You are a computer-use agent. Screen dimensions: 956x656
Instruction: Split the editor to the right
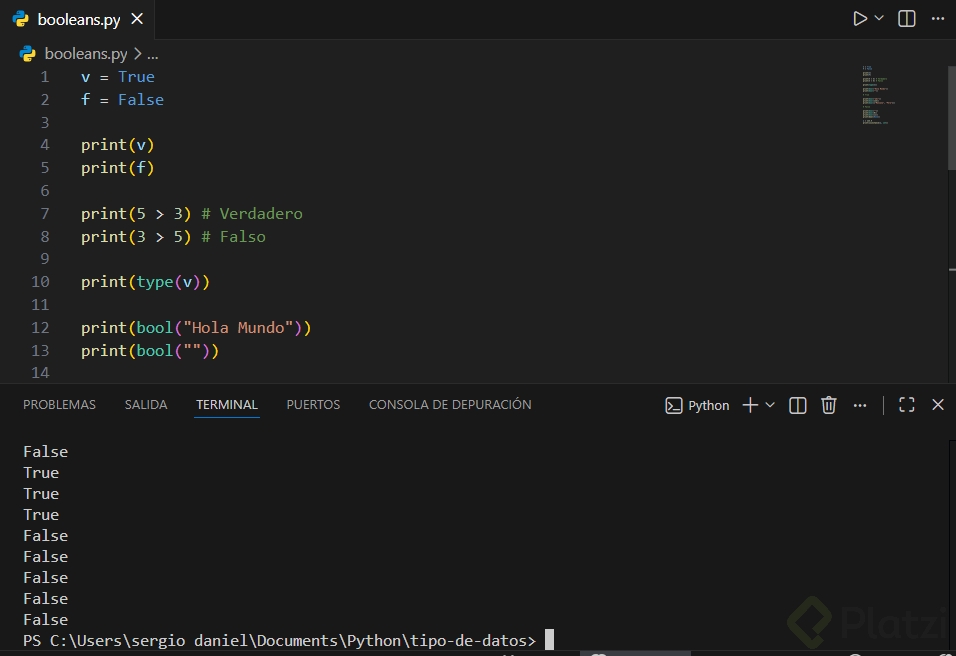[x=907, y=19]
